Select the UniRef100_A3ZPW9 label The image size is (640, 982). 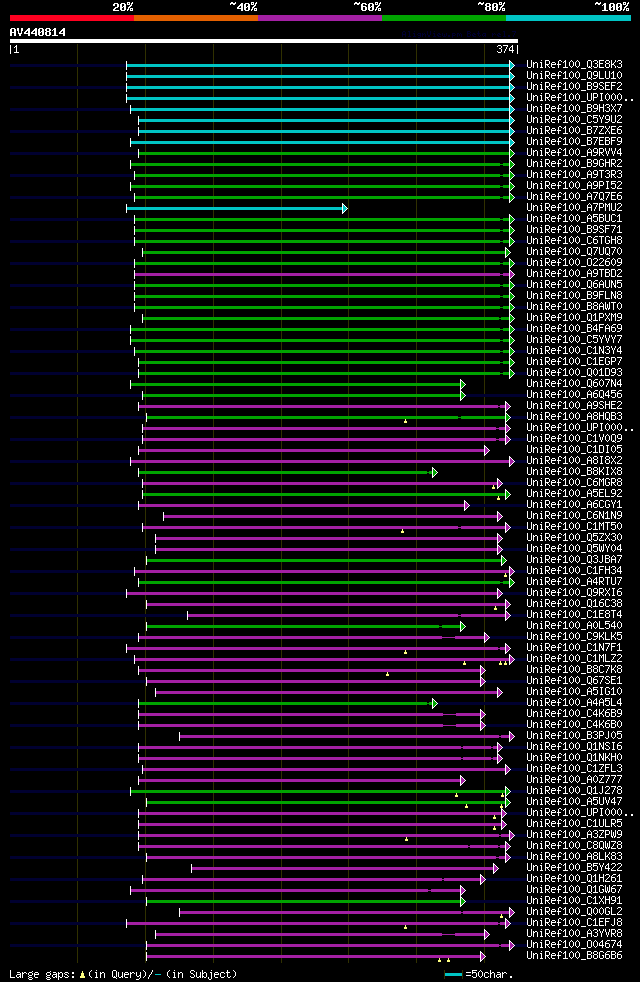coord(574,835)
